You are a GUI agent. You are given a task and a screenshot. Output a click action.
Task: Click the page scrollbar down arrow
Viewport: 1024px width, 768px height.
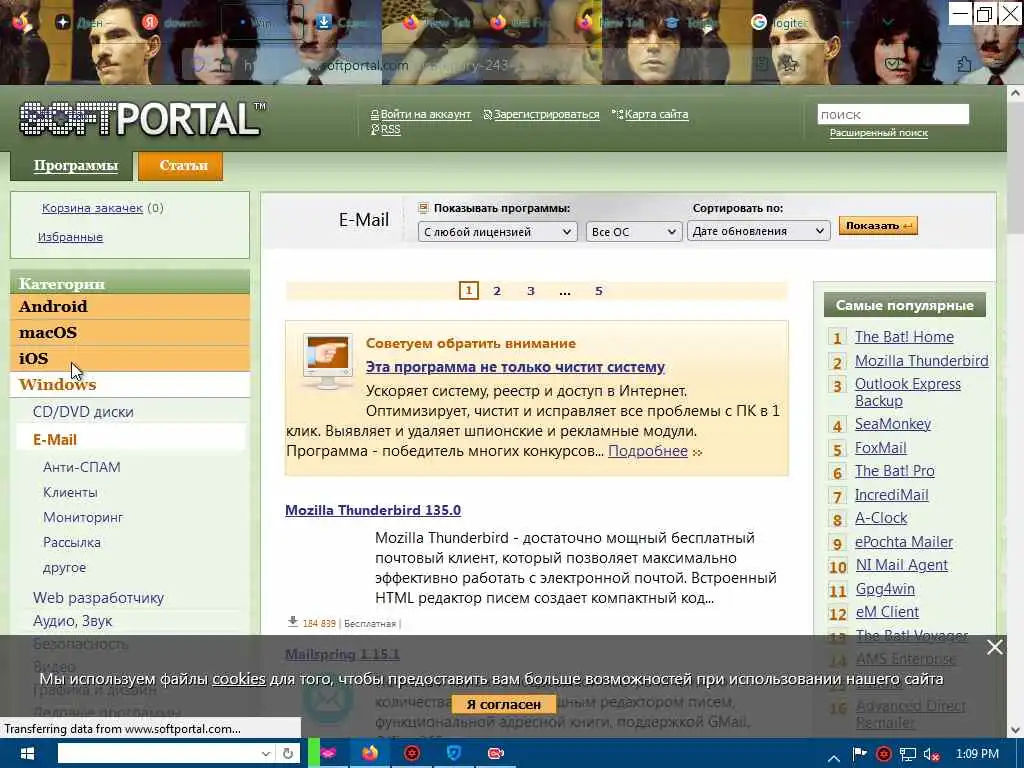(x=1015, y=730)
